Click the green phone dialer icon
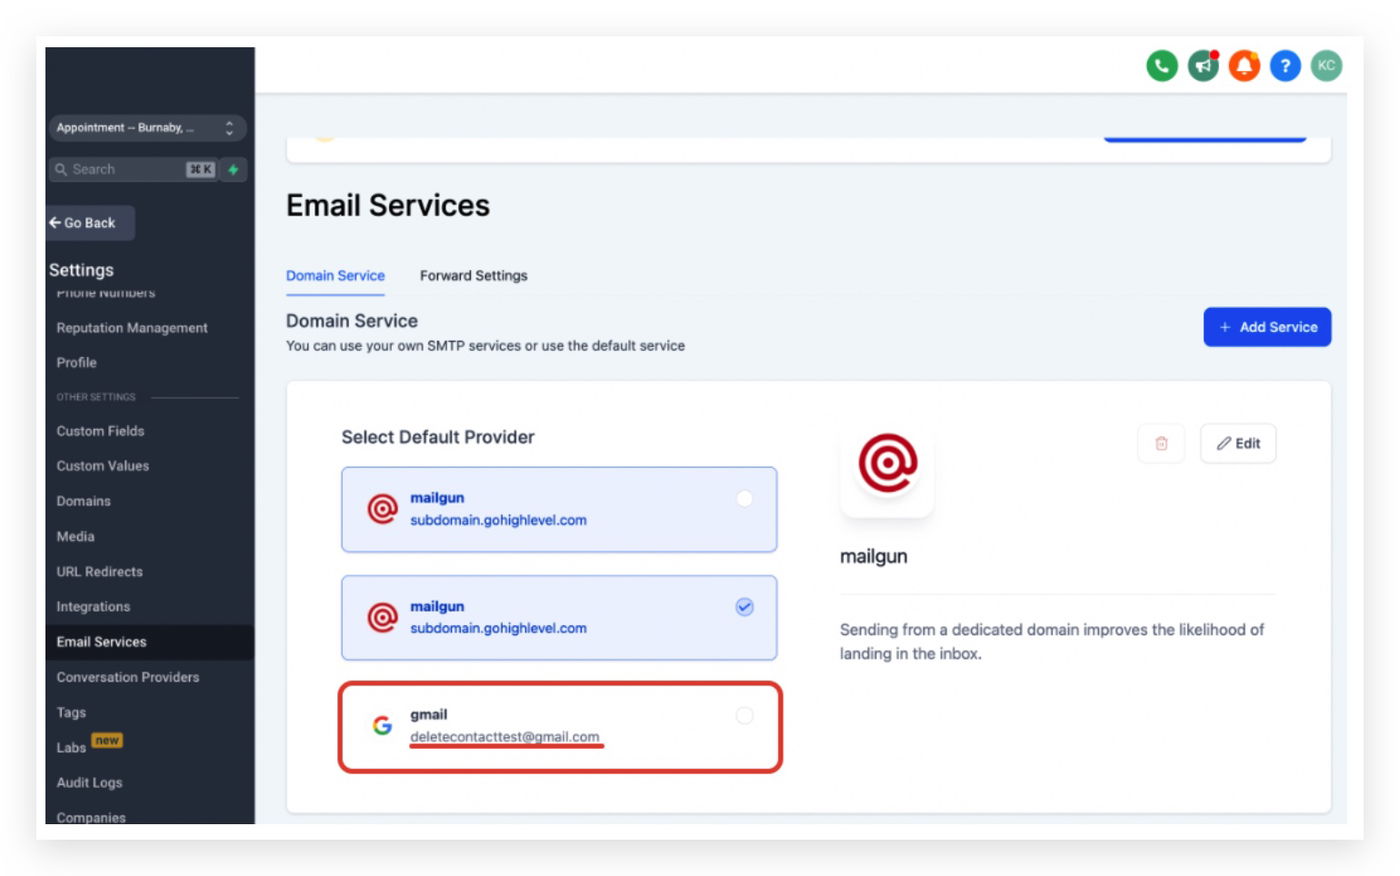1400x876 pixels. point(1161,66)
